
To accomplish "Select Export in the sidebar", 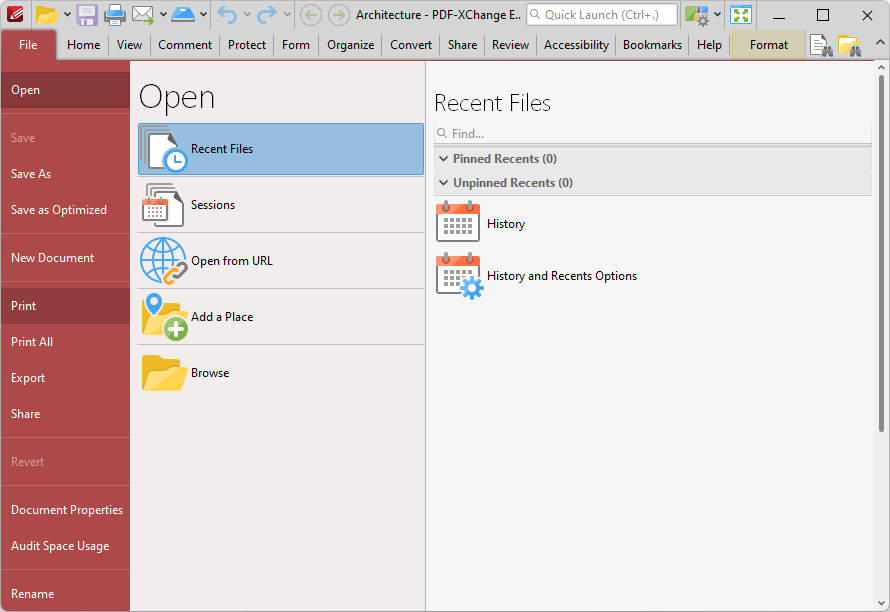I will pyautogui.click(x=65, y=378).
